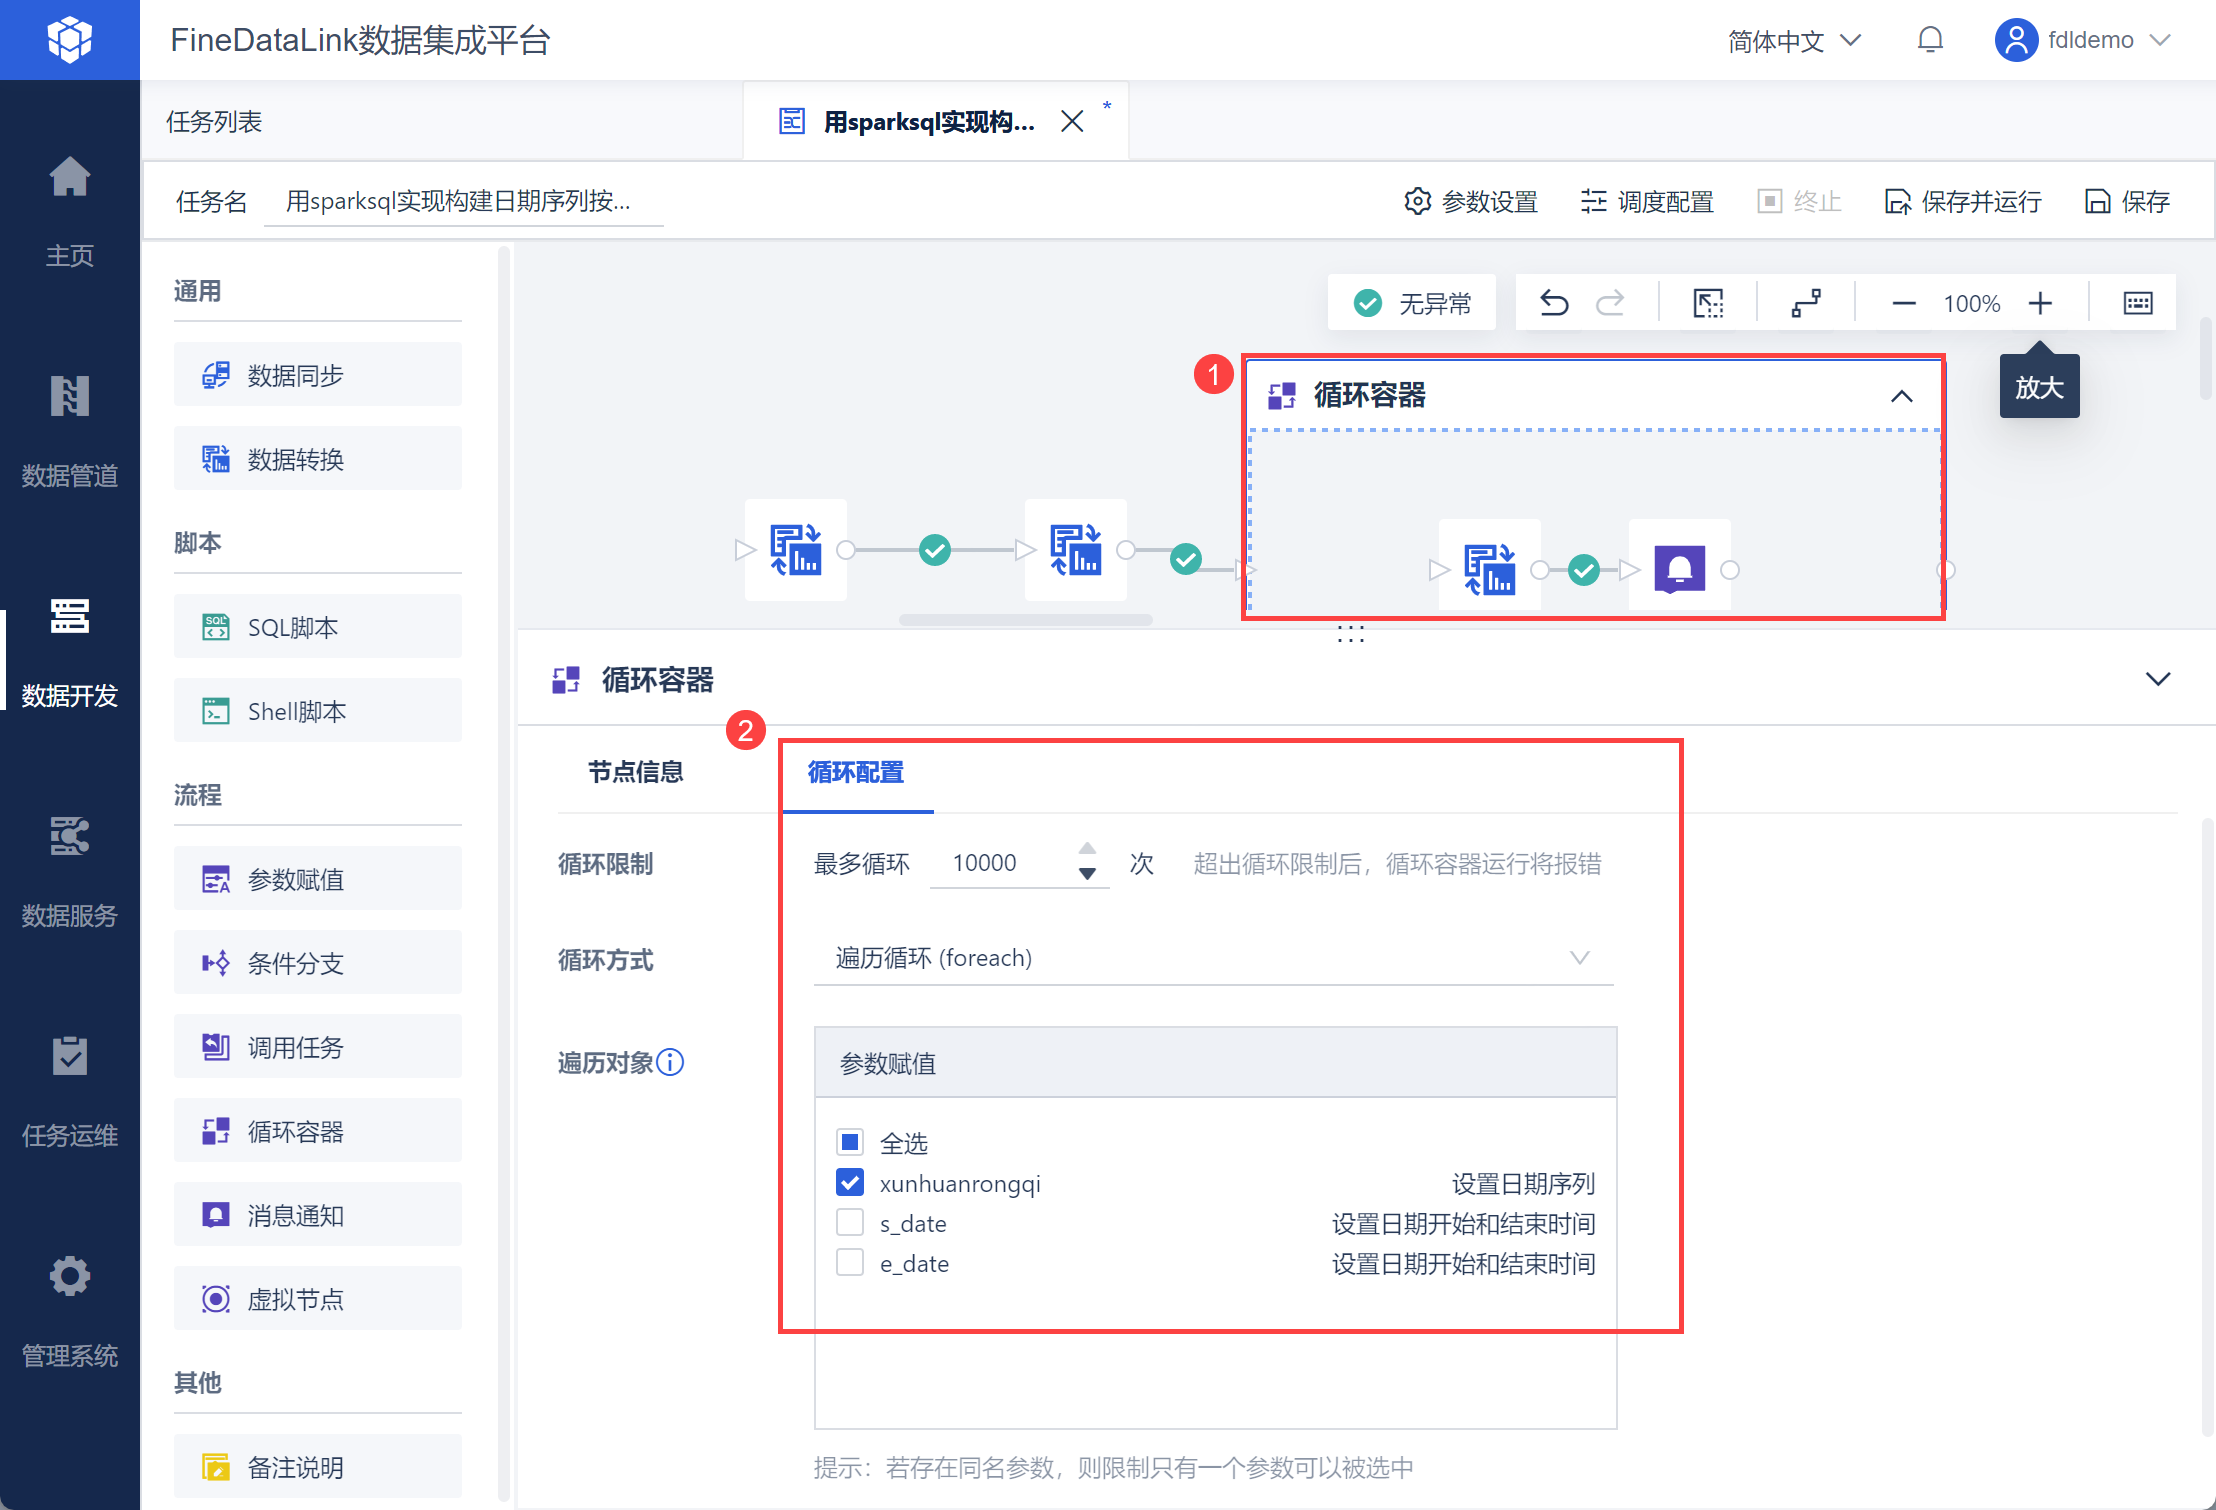Click the notification bell icon

[1930, 40]
